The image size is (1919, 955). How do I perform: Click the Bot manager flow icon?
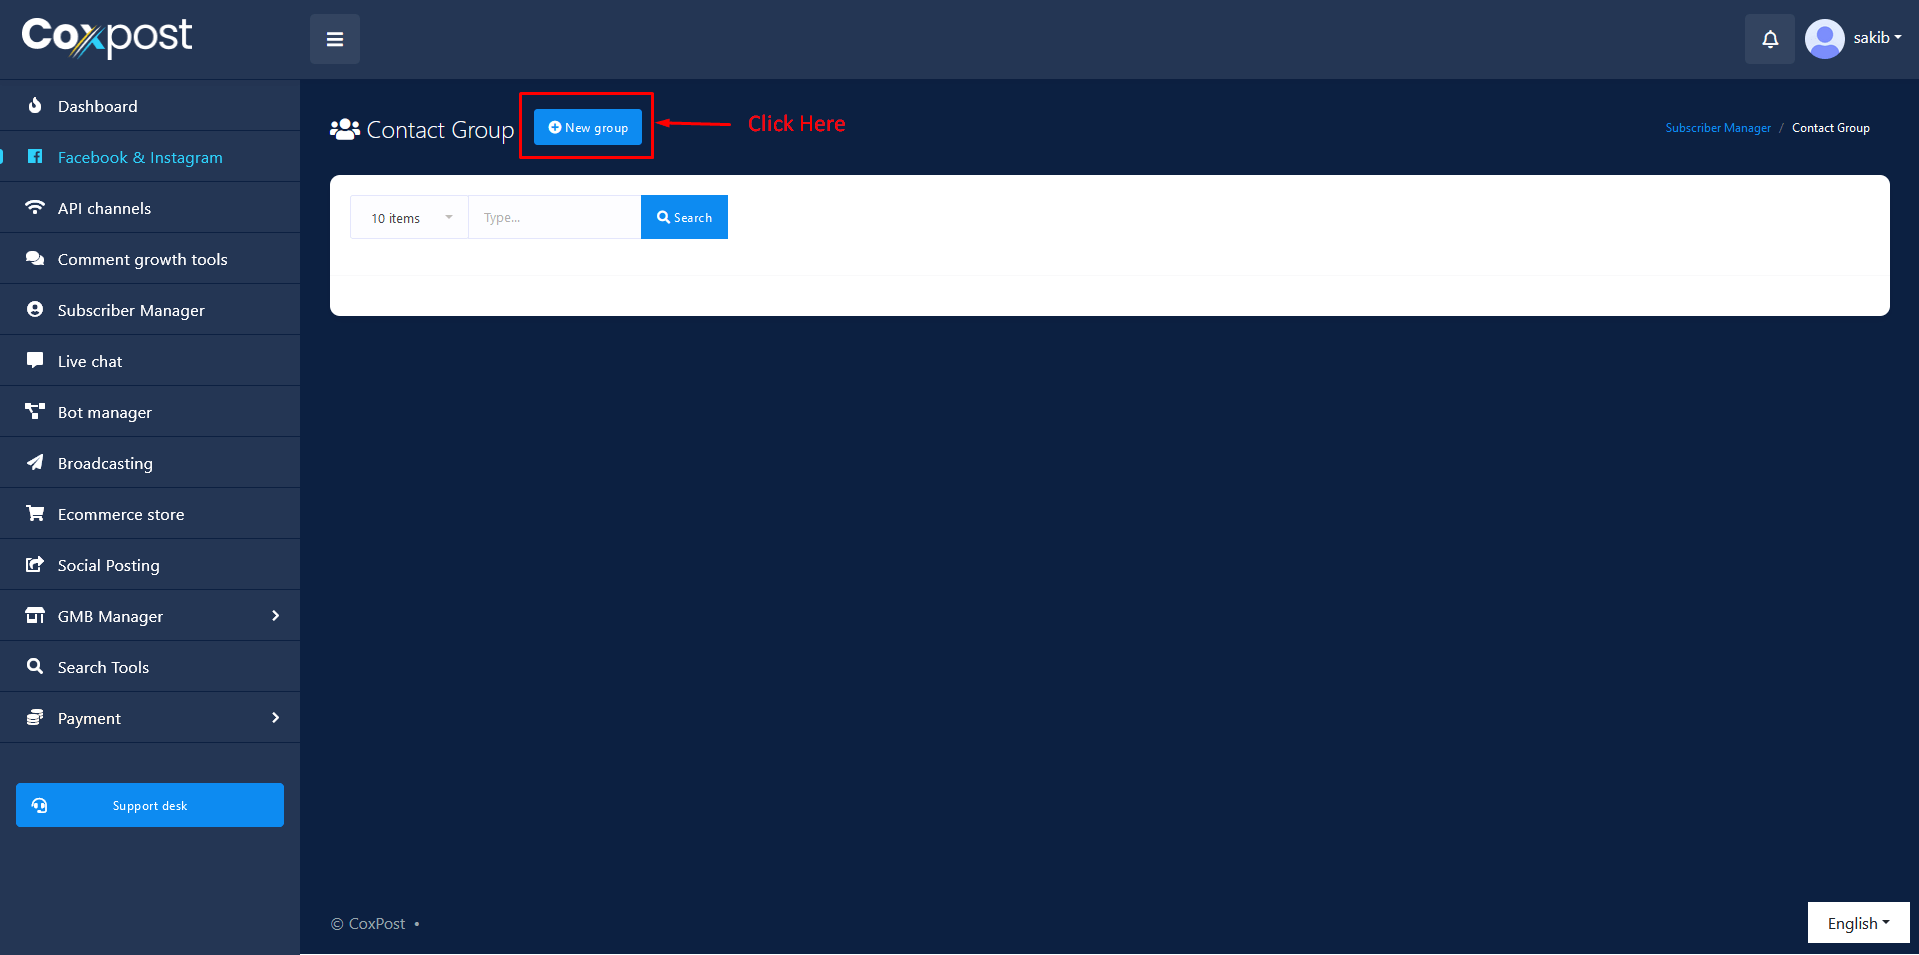35,412
